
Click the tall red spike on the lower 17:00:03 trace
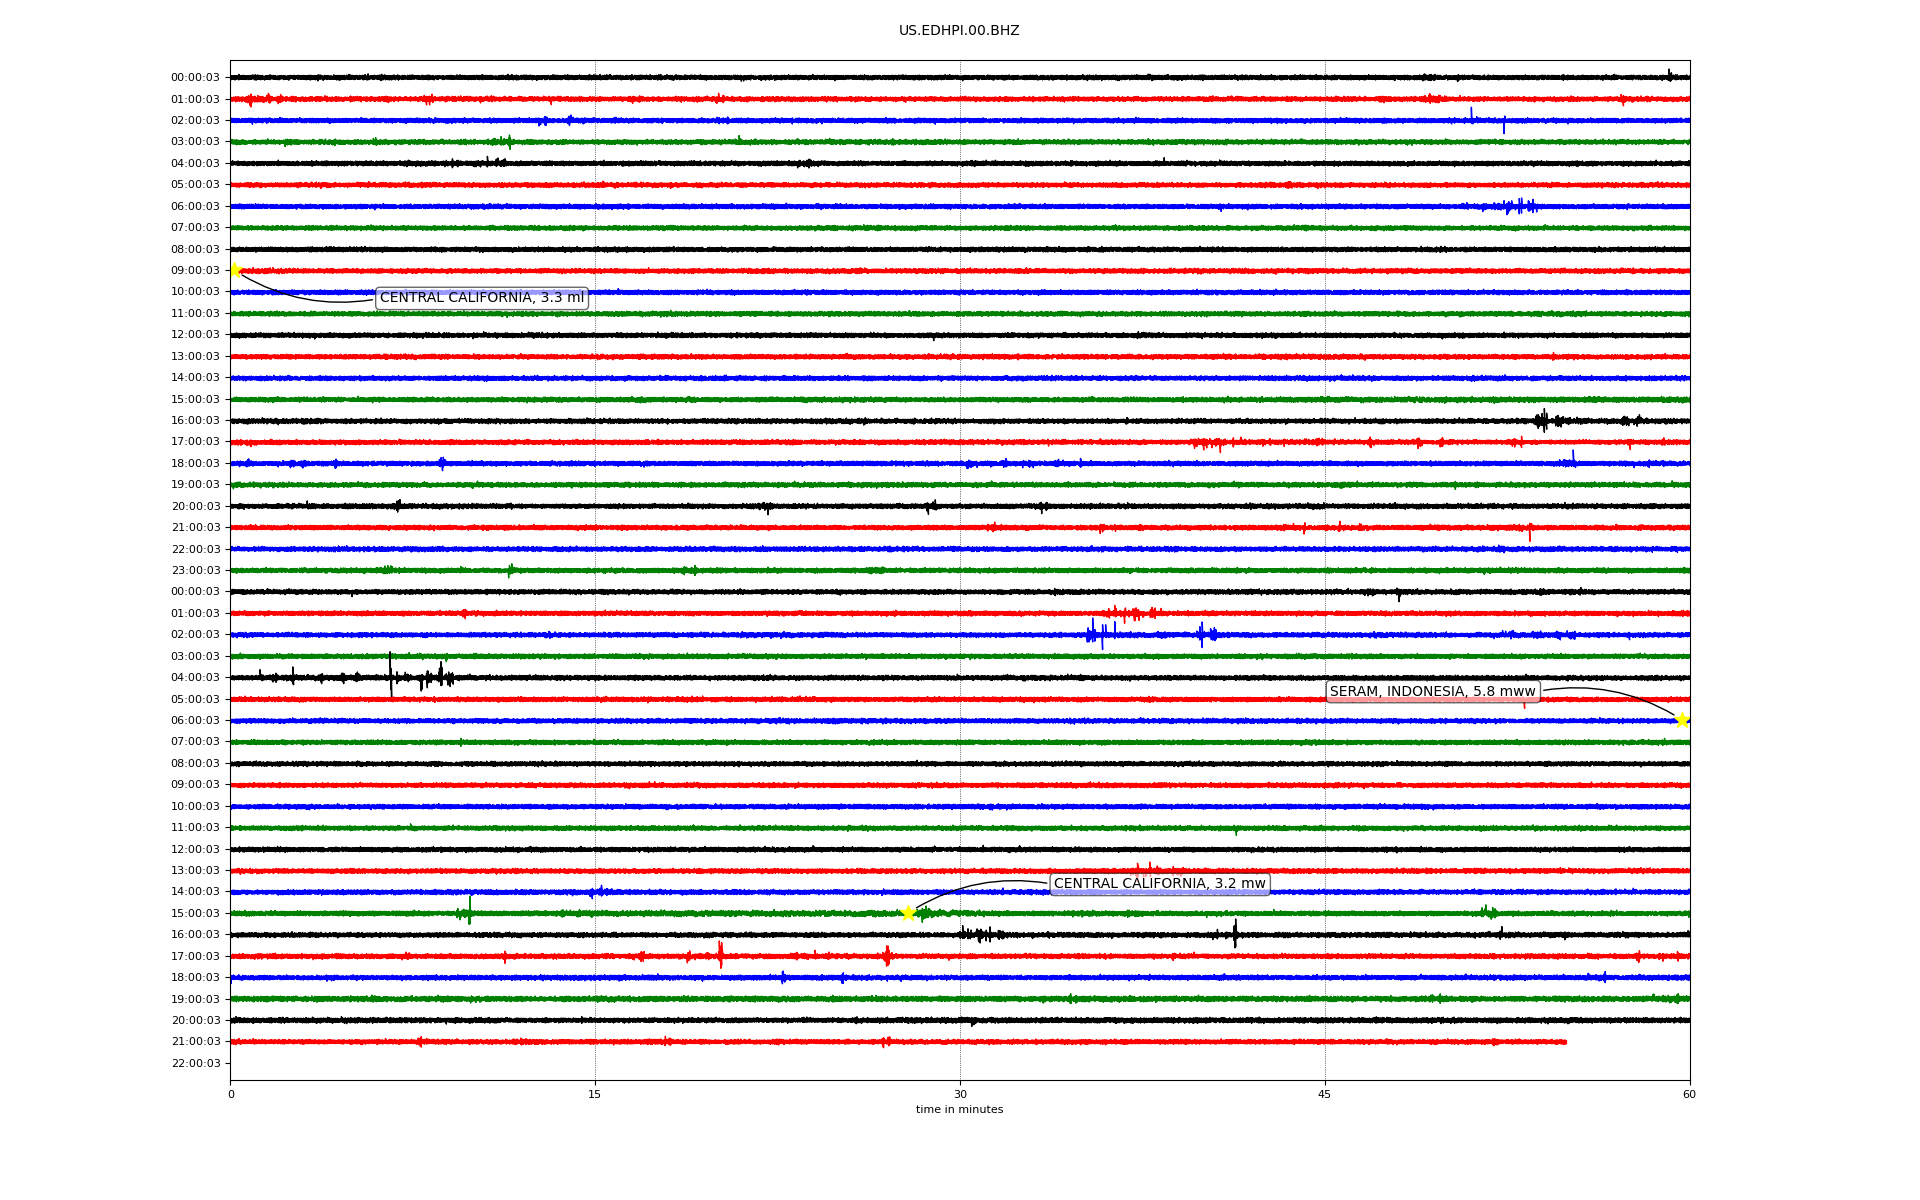point(720,955)
